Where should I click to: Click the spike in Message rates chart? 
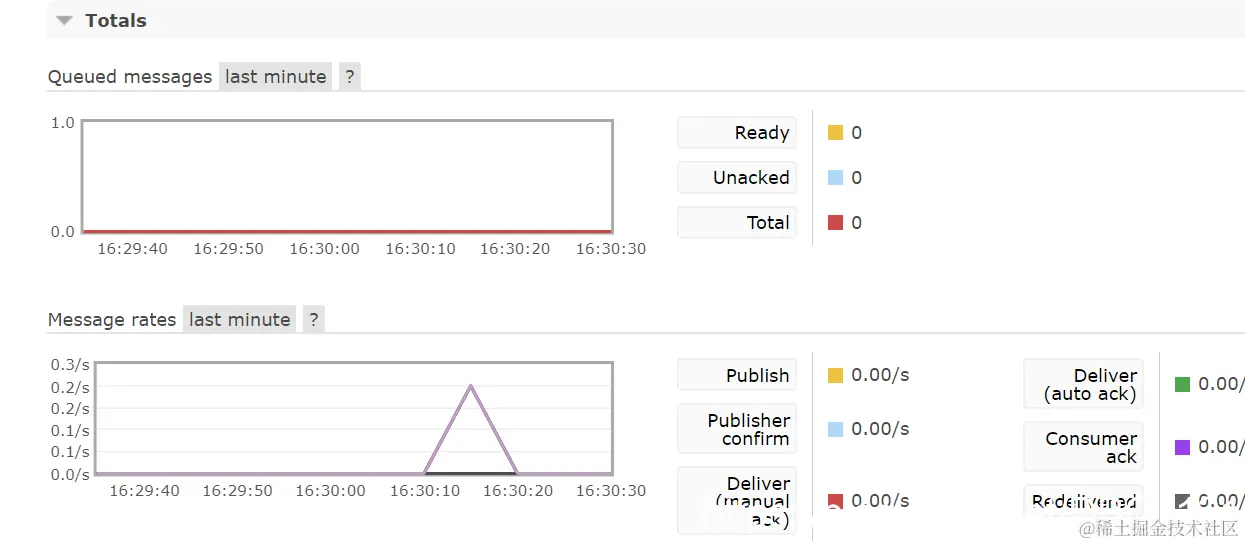[x=470, y=388]
